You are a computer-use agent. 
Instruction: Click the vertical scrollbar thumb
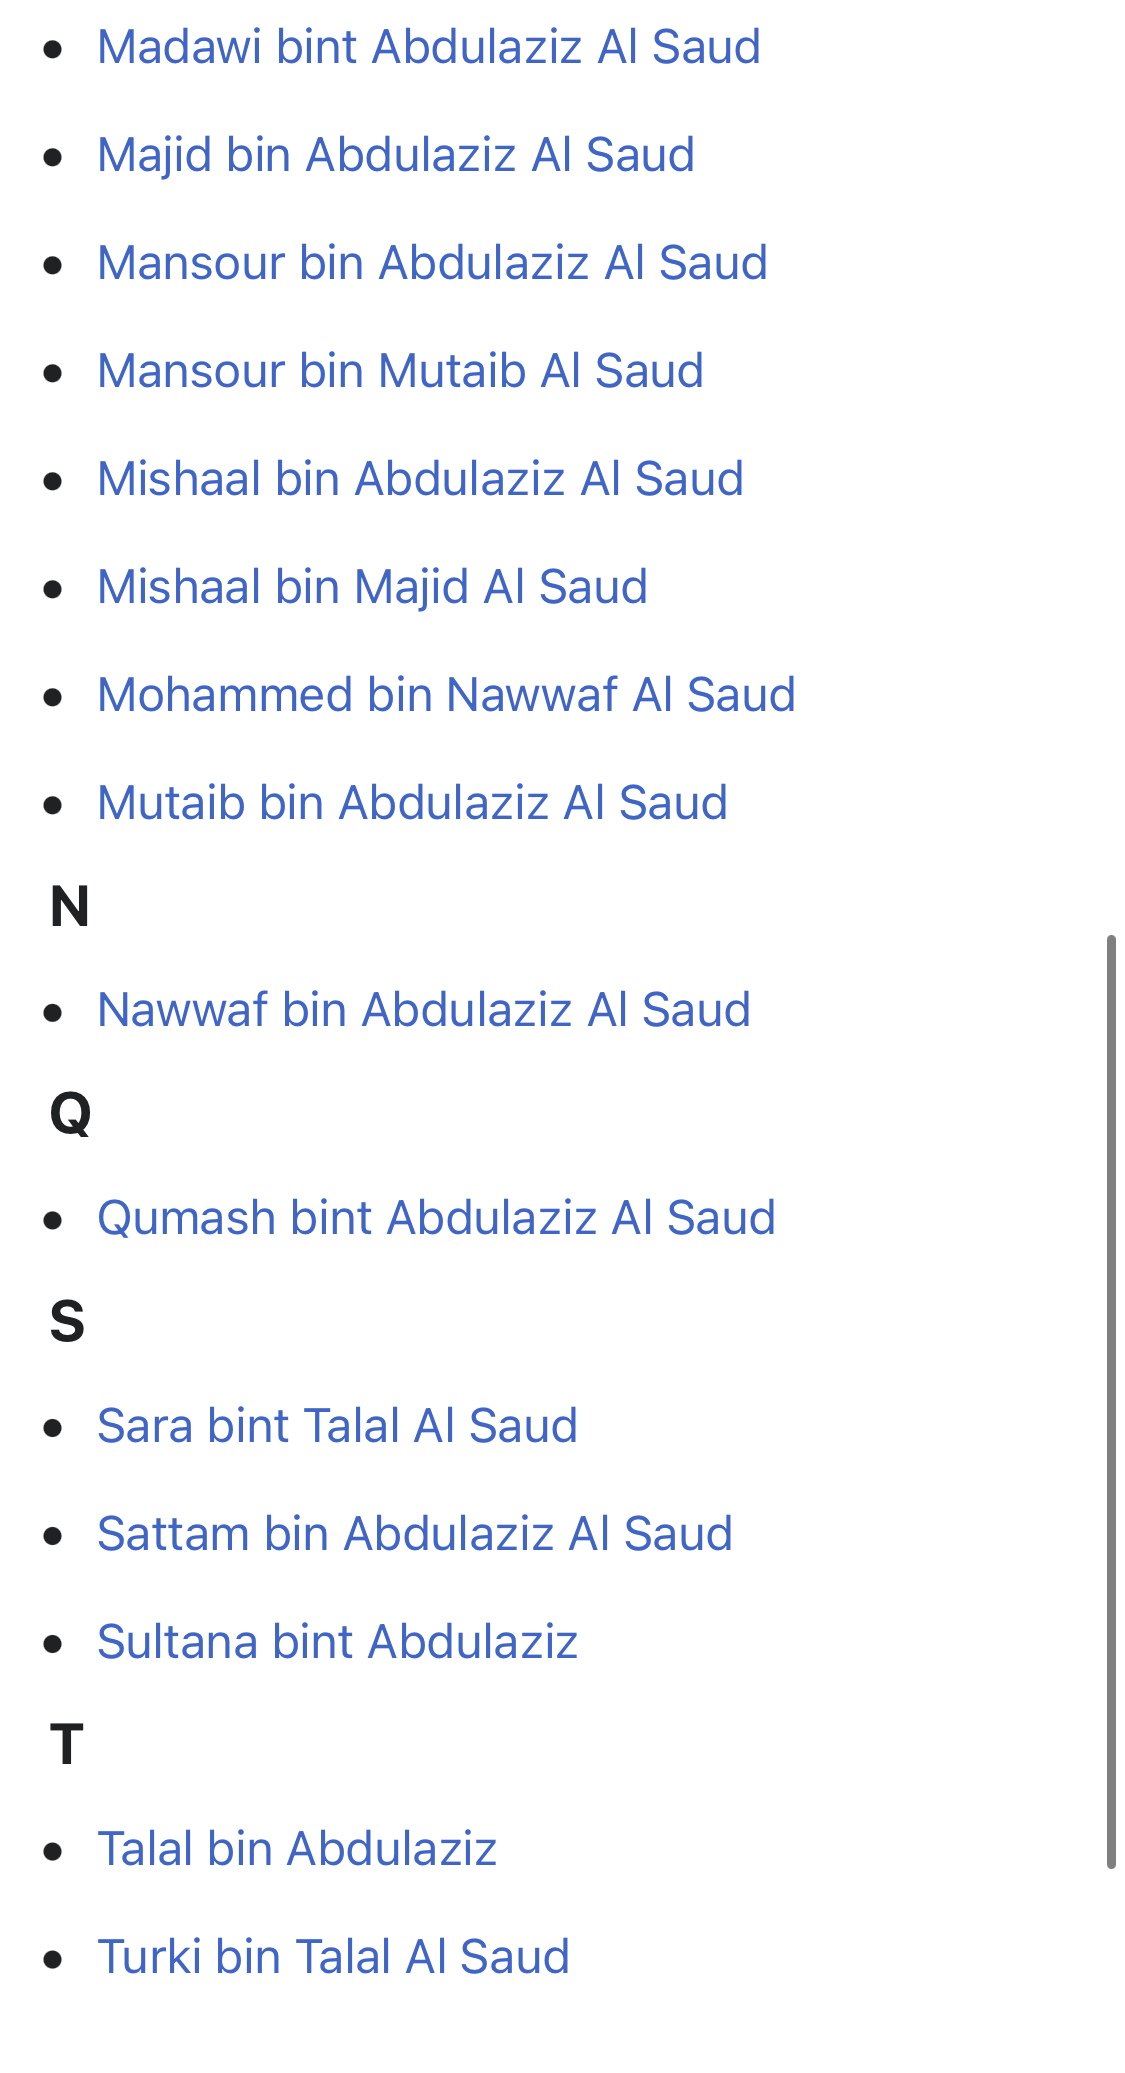tap(1110, 1402)
